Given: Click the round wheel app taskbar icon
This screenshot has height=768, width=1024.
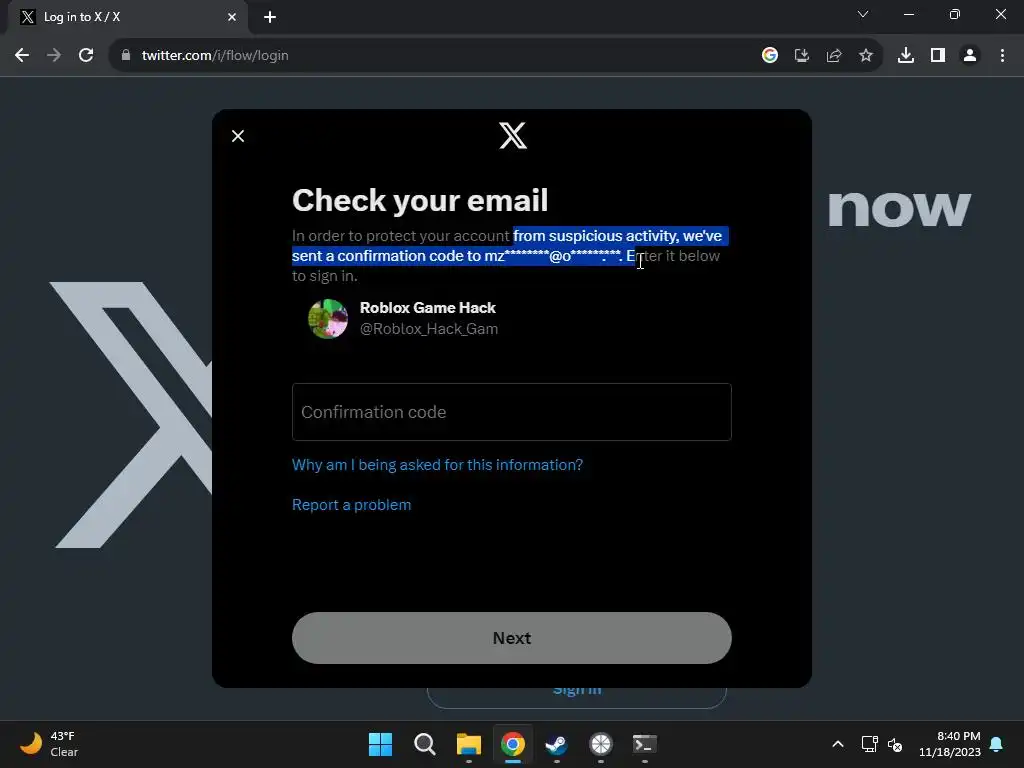Looking at the screenshot, I should pyautogui.click(x=600, y=744).
